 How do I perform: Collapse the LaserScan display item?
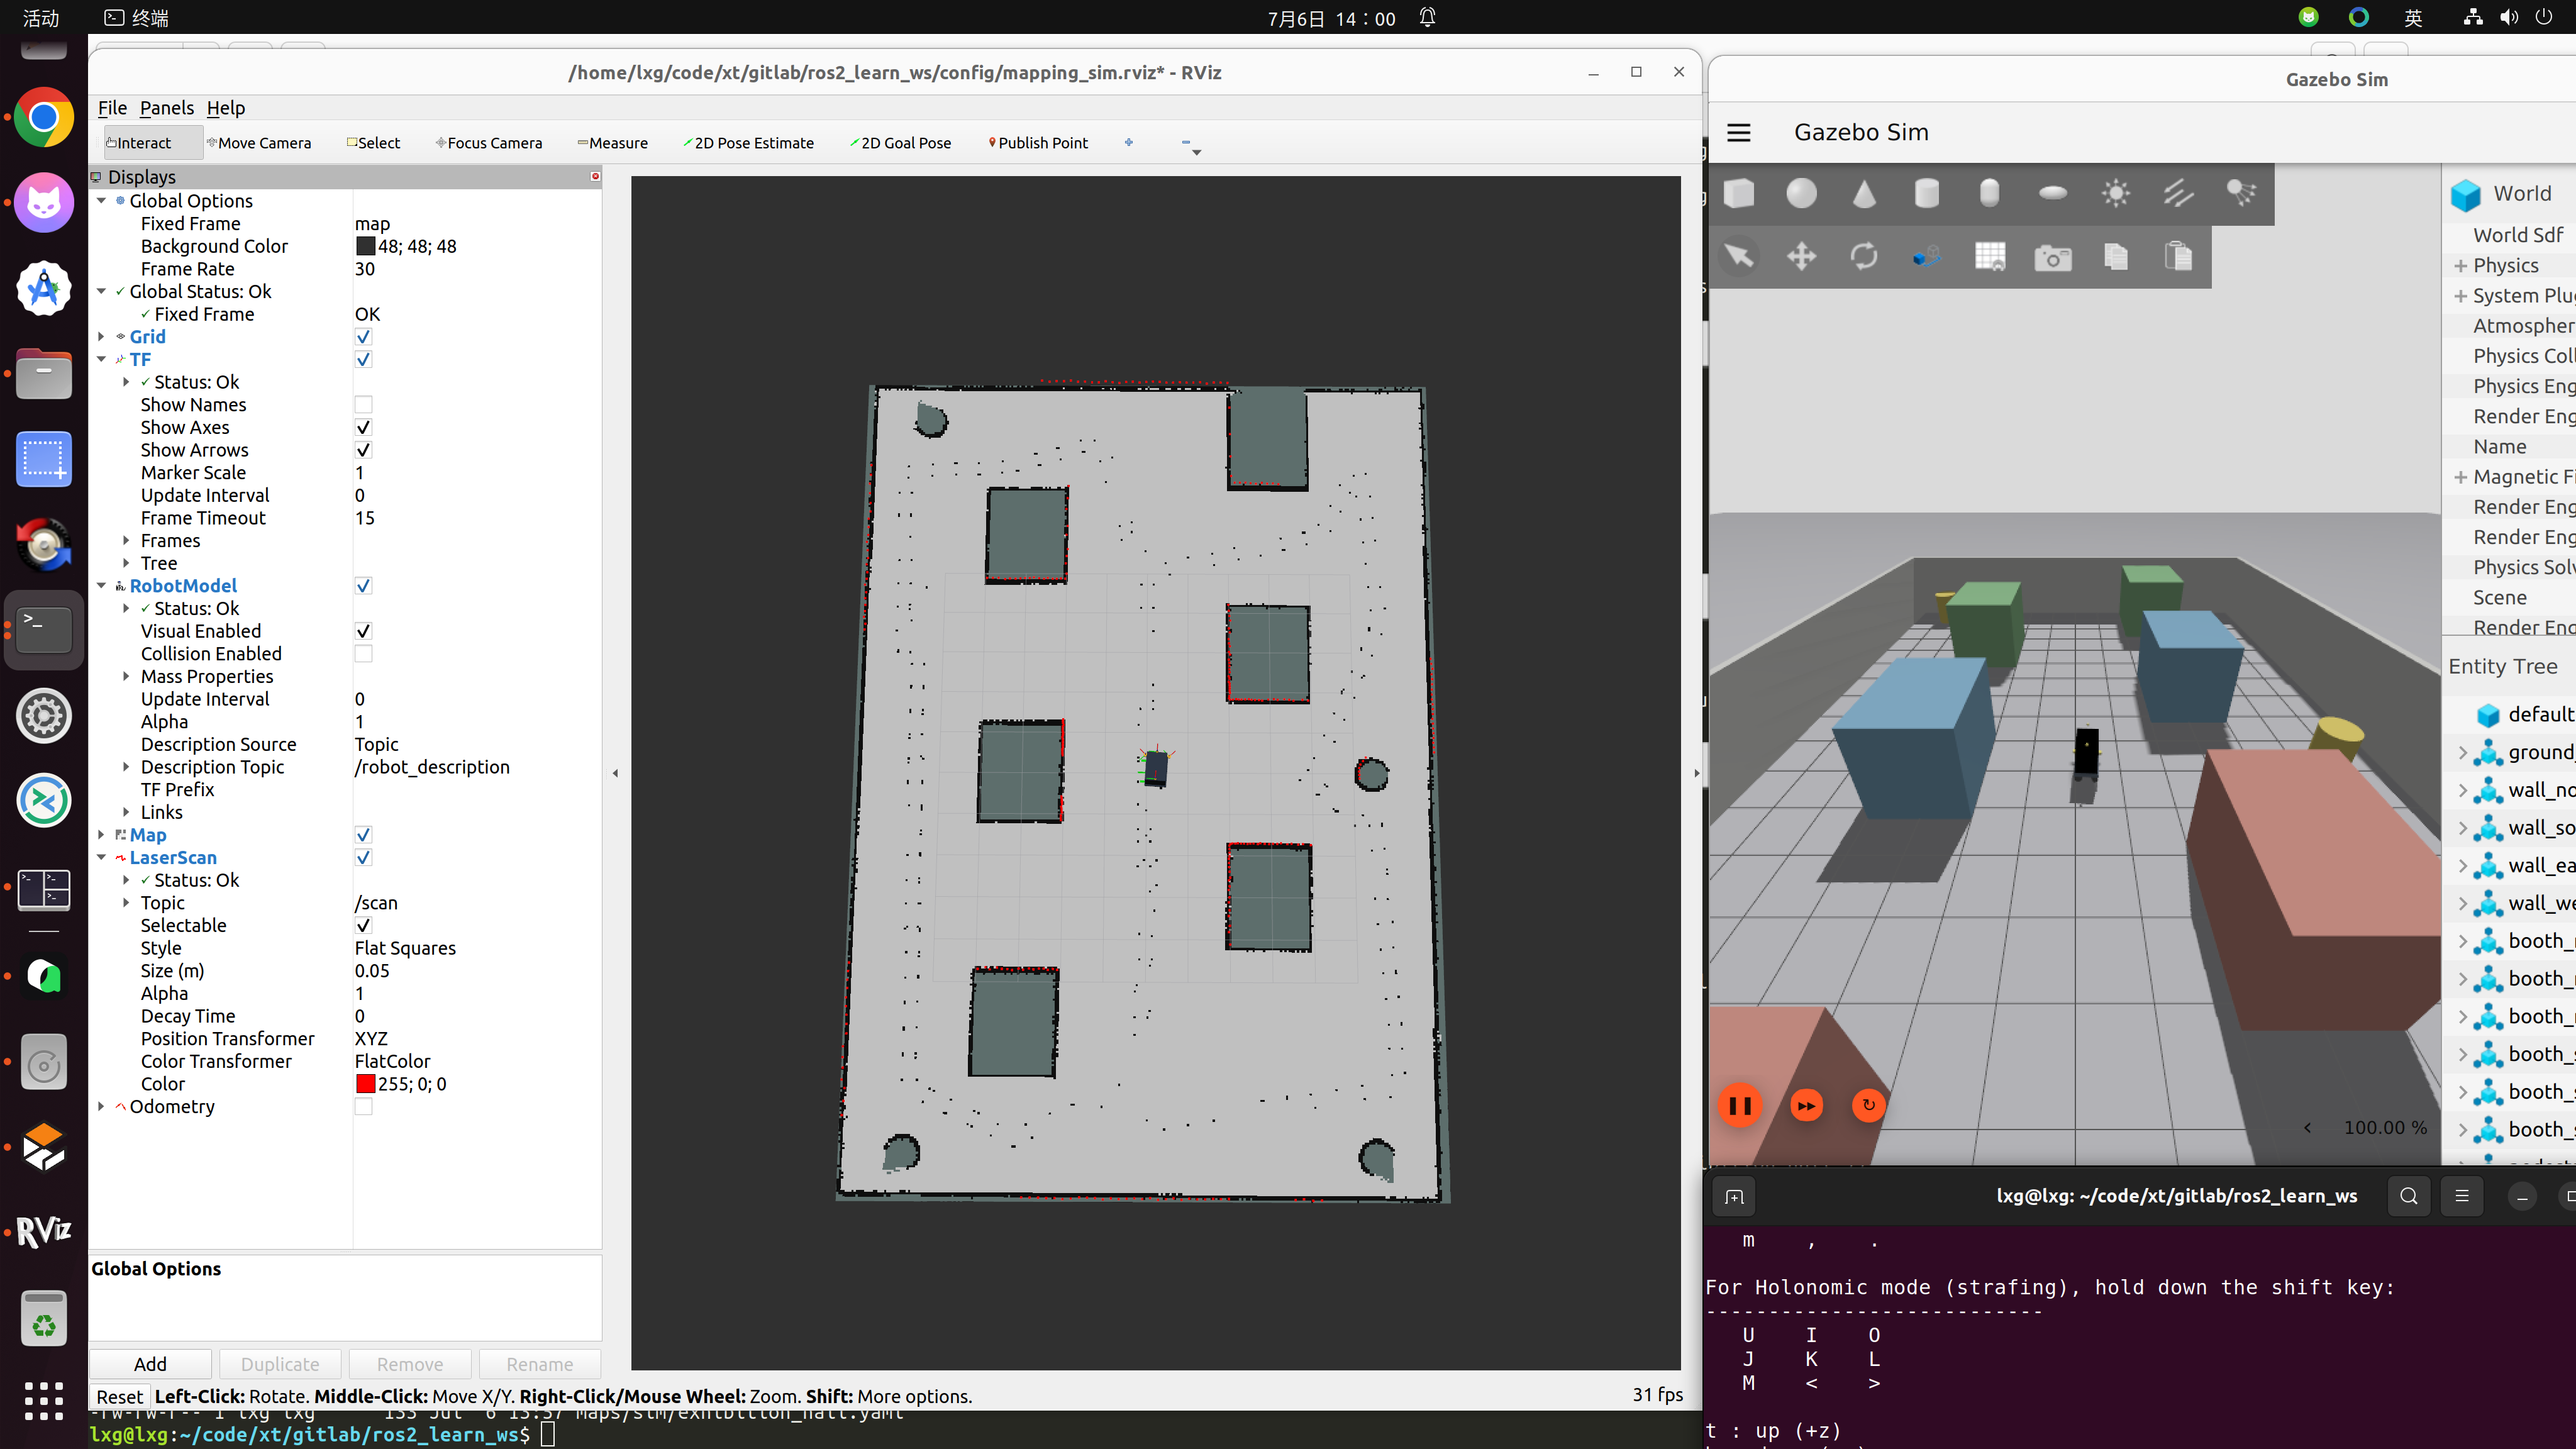tap(101, 858)
